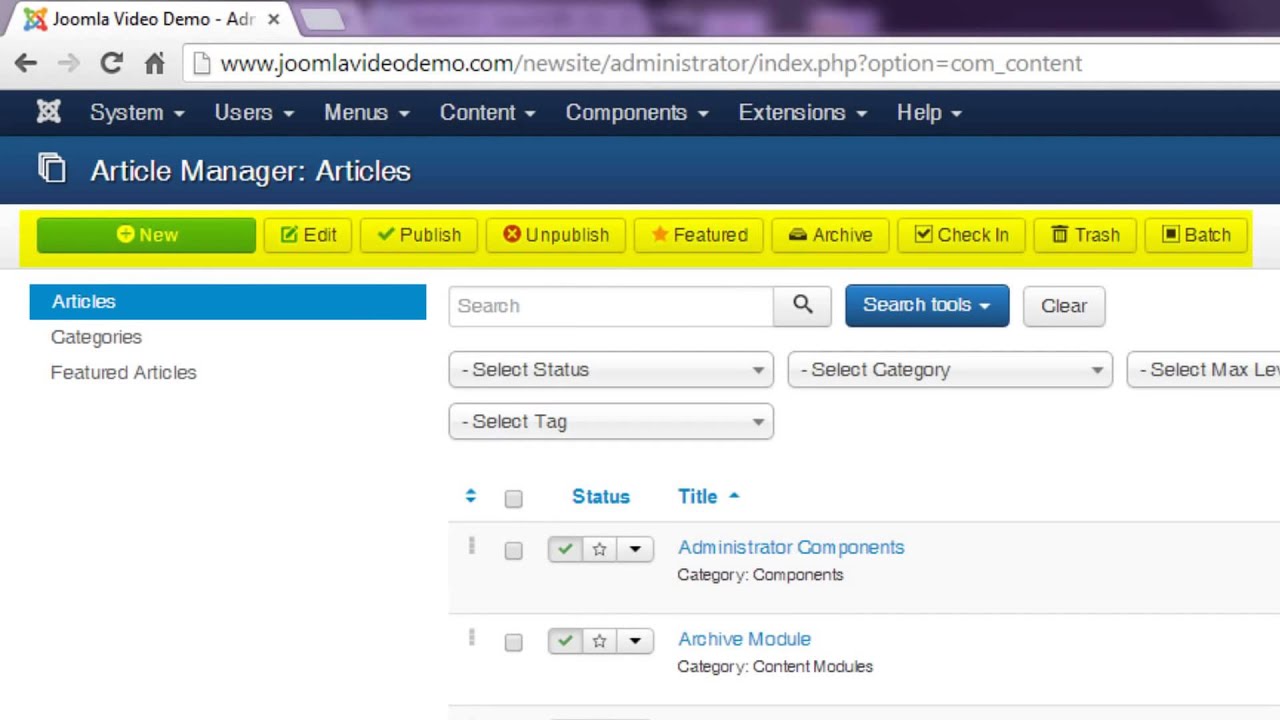Click the Unpublish toolbar button
Image resolution: width=1280 pixels, height=720 pixels.
(x=556, y=235)
